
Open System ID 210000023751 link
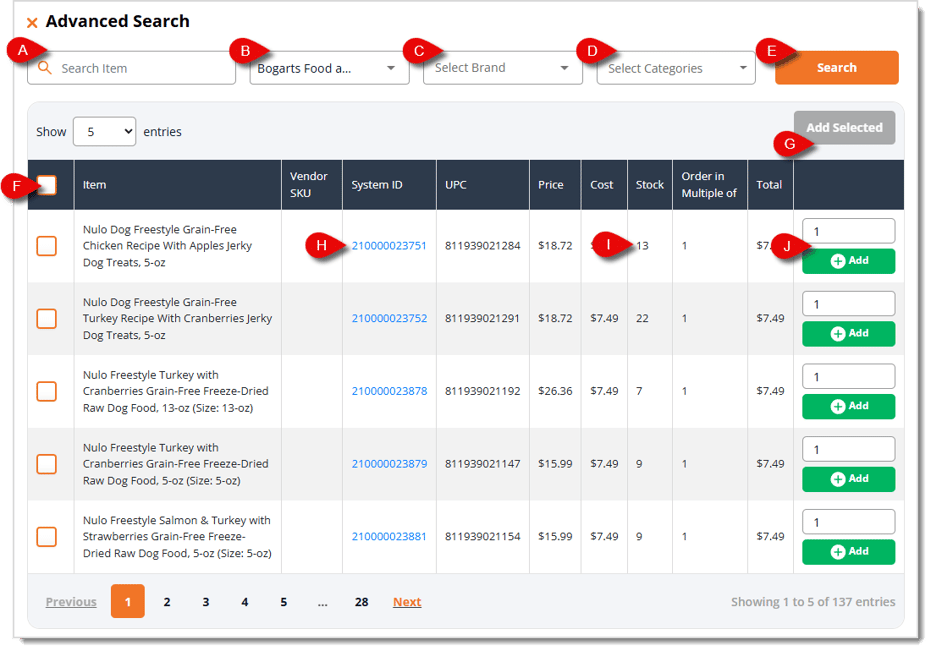pyautogui.click(x=389, y=245)
